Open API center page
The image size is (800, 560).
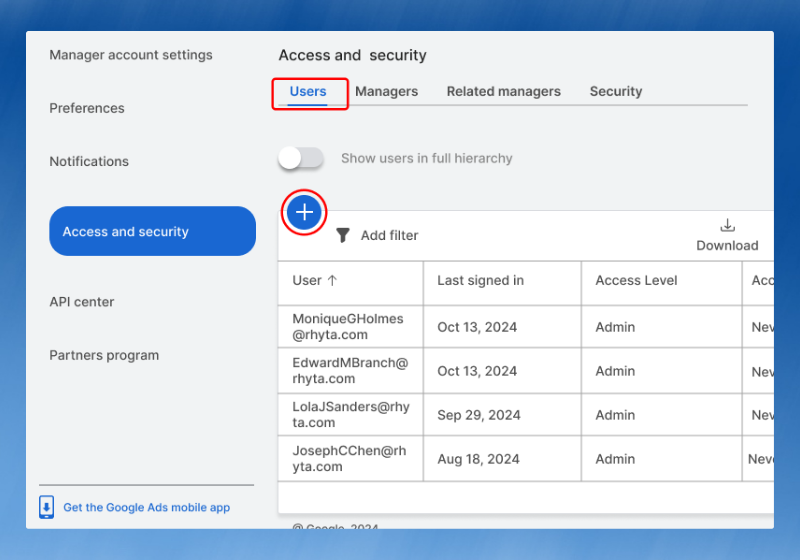pos(82,302)
